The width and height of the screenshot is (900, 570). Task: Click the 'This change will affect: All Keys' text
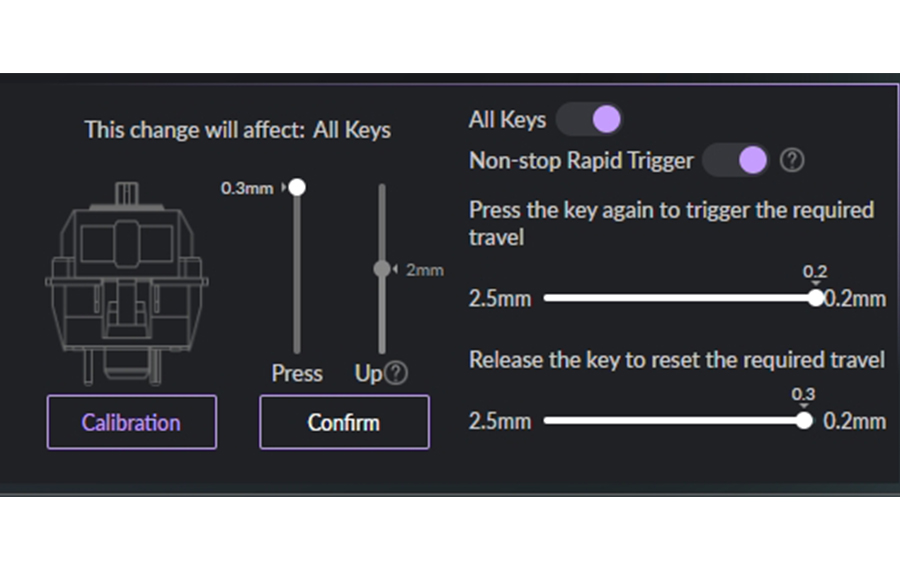point(238,130)
